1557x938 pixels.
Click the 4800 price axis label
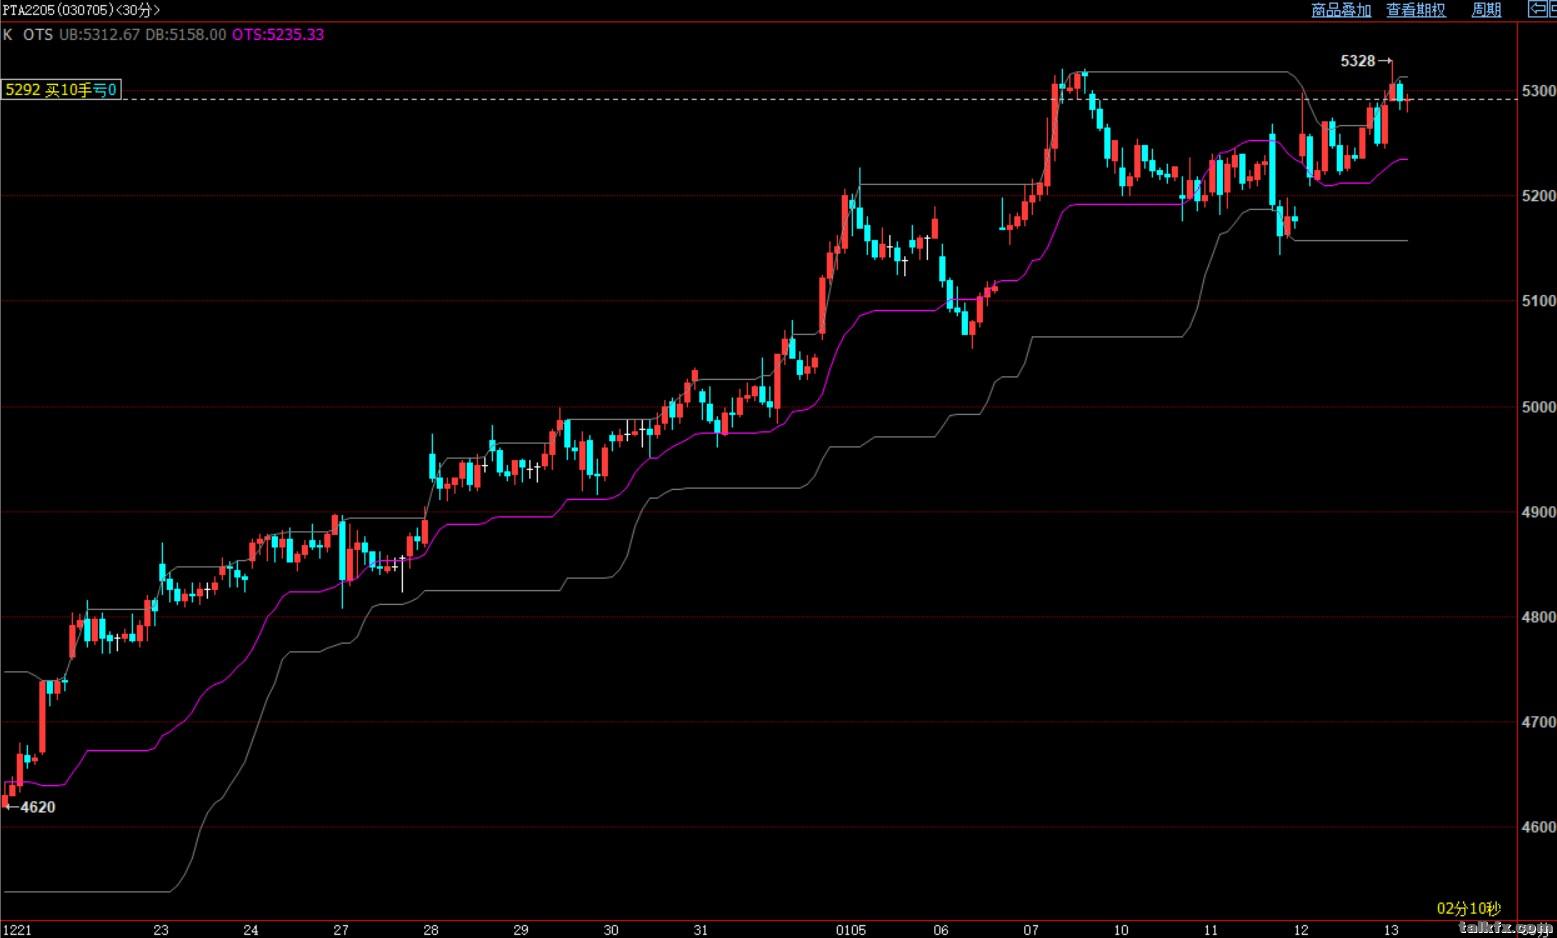pyautogui.click(x=1538, y=617)
